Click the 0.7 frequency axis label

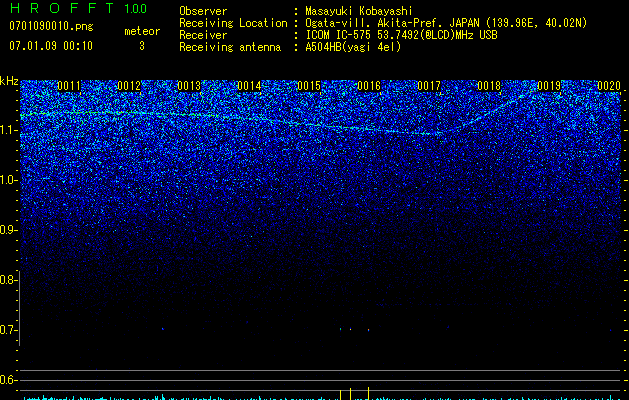[x=7, y=330]
